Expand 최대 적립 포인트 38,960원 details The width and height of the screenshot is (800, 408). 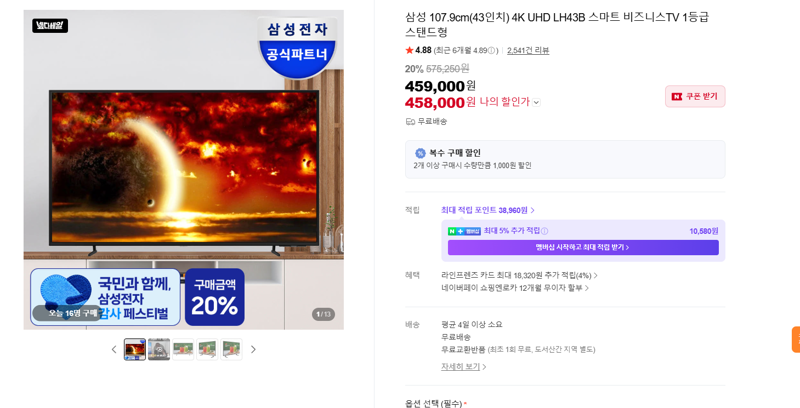[x=488, y=210]
